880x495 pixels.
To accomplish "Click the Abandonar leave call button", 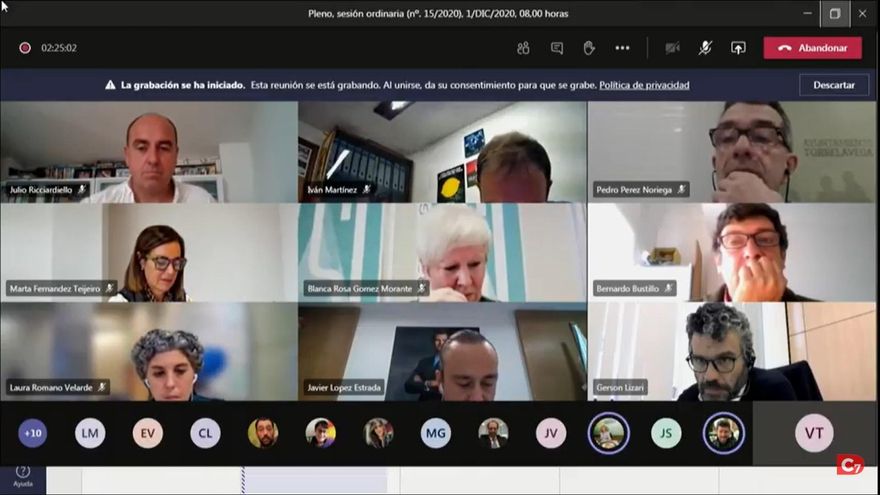I will pos(812,48).
